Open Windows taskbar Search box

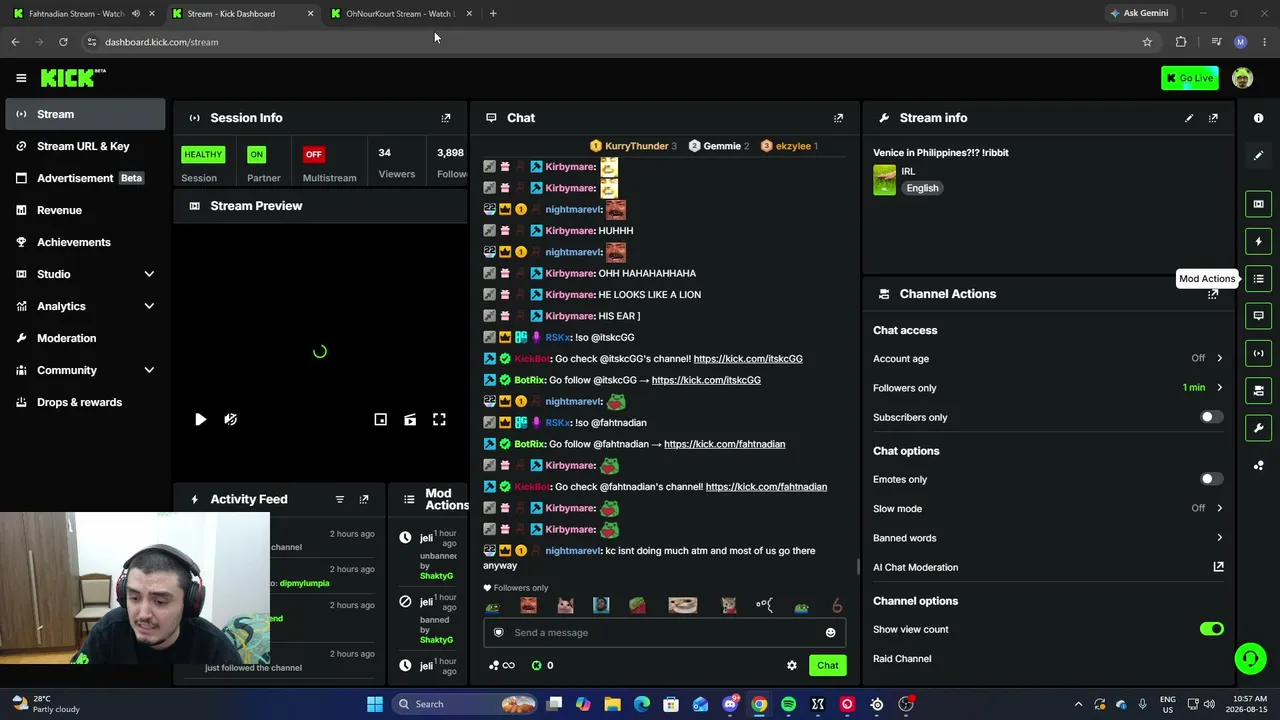[466, 704]
